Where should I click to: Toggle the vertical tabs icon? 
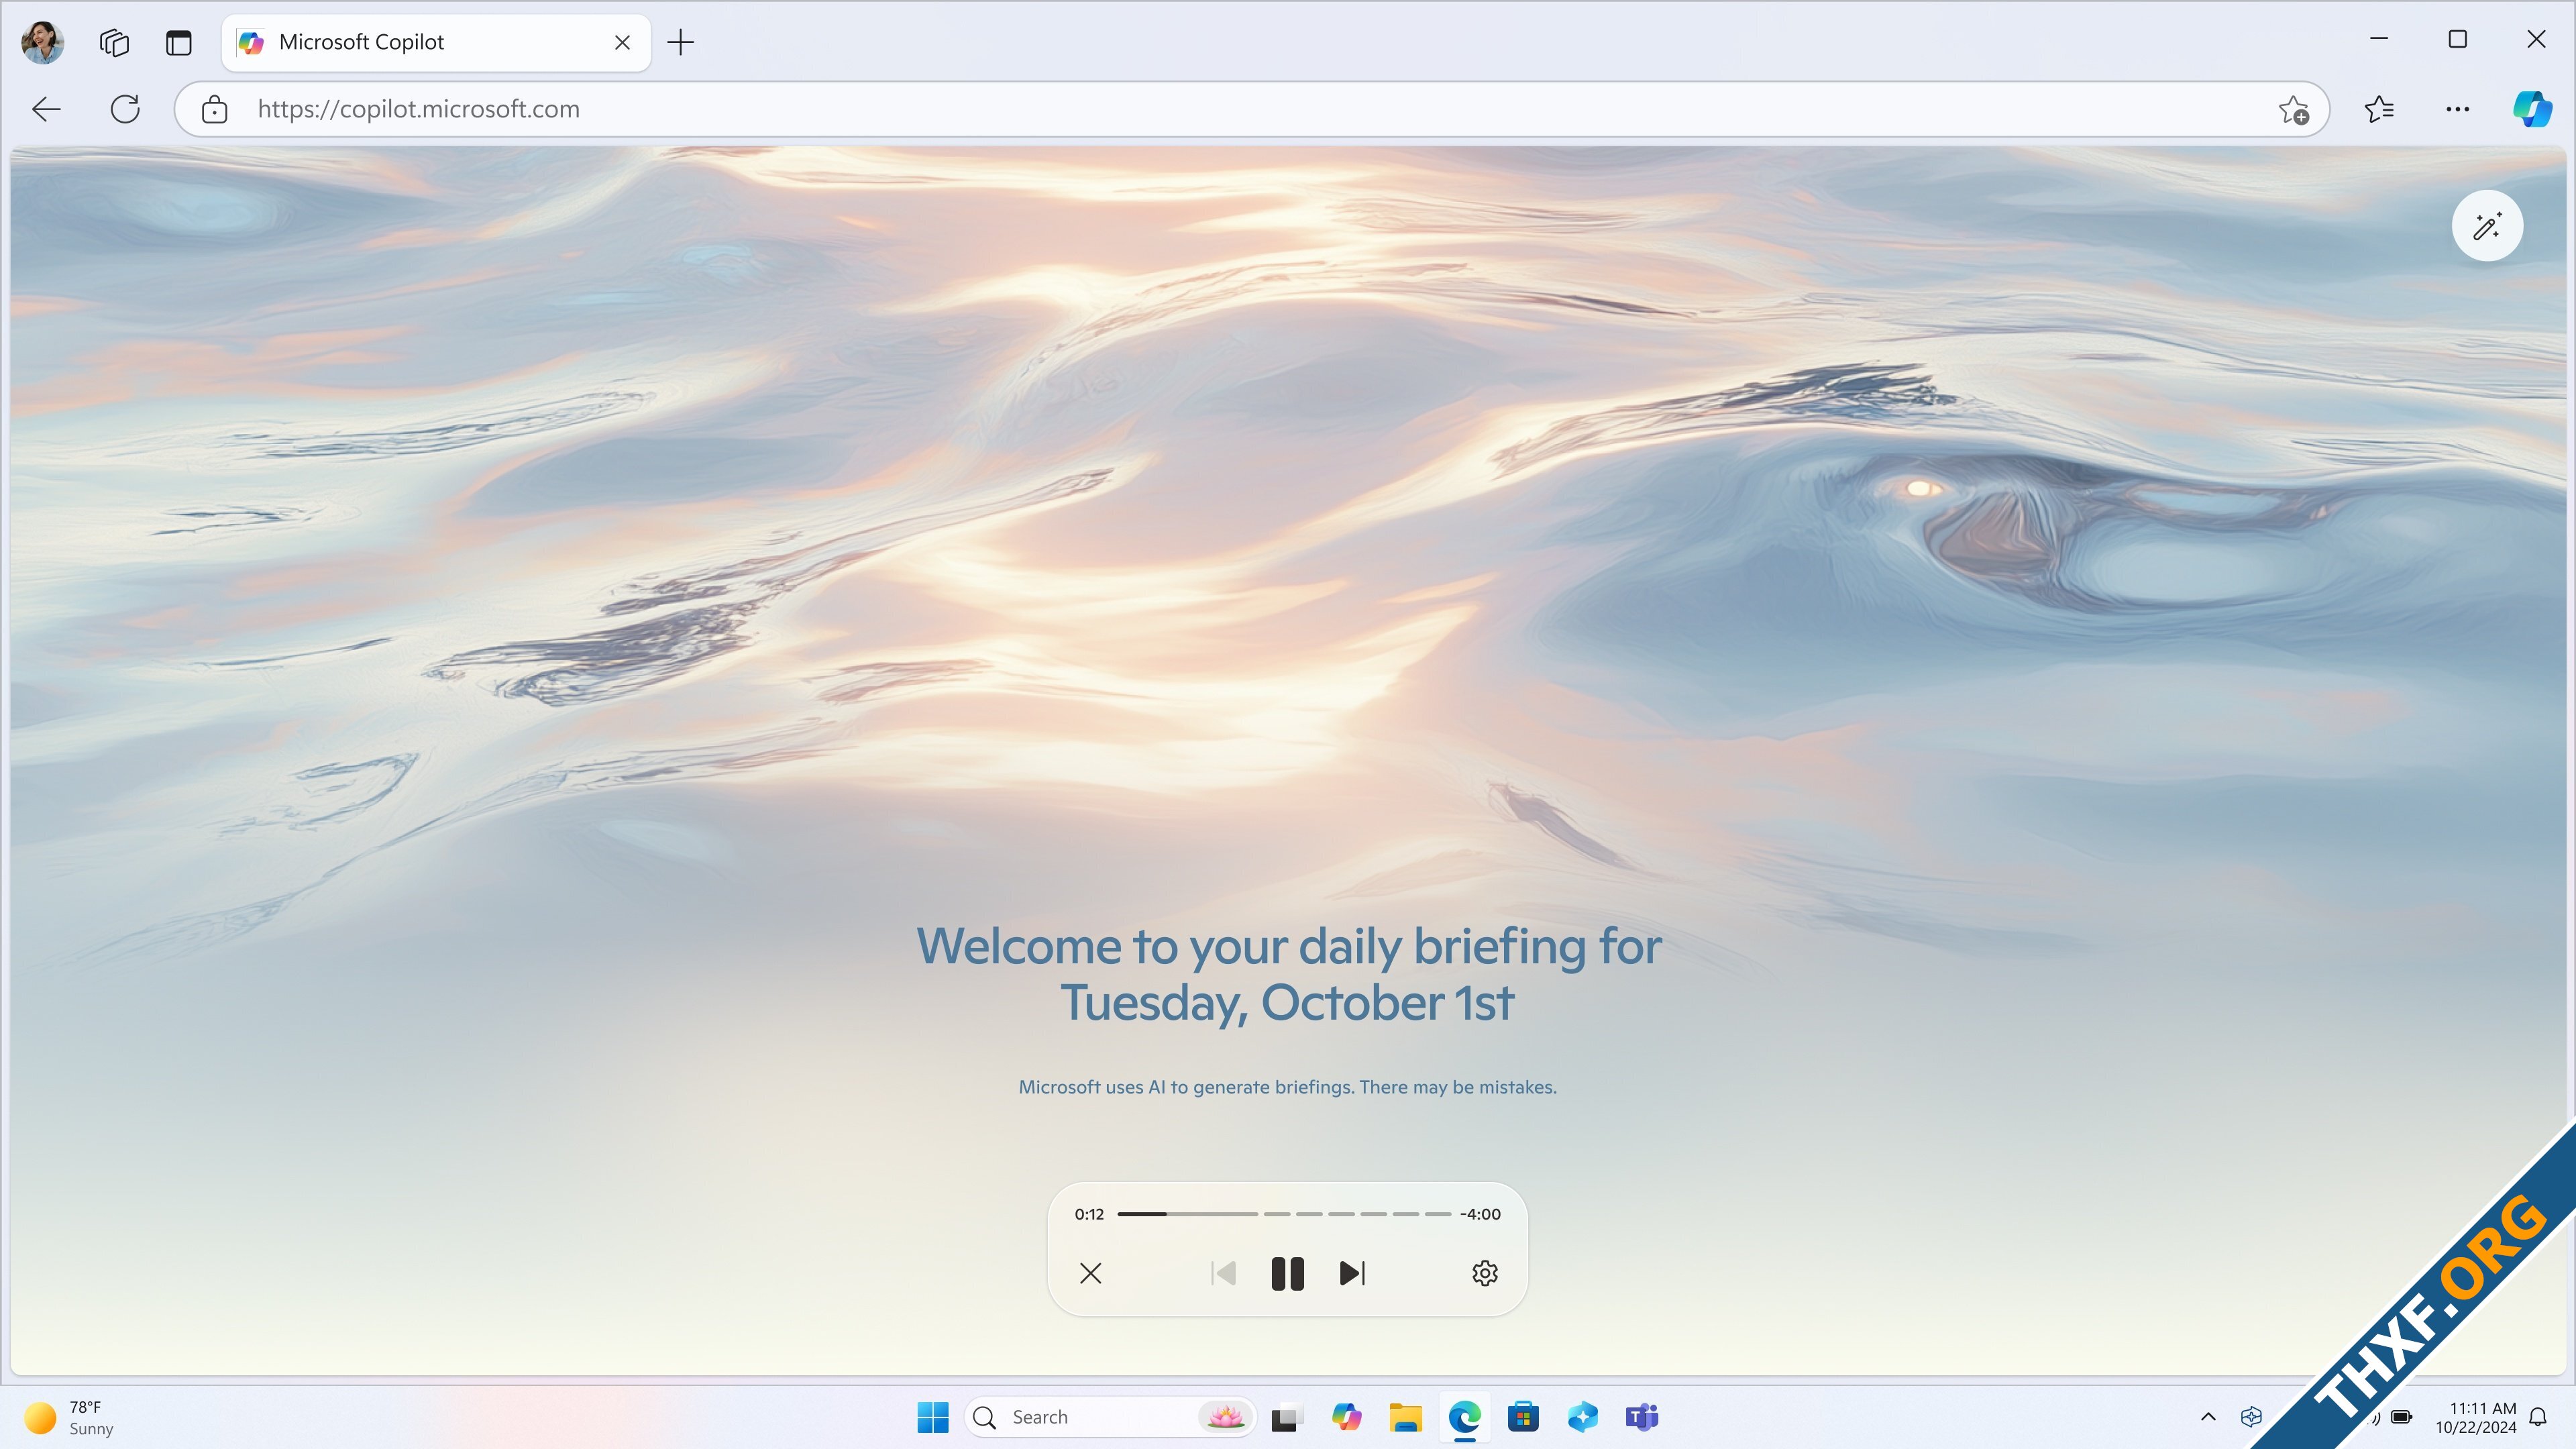(179, 42)
